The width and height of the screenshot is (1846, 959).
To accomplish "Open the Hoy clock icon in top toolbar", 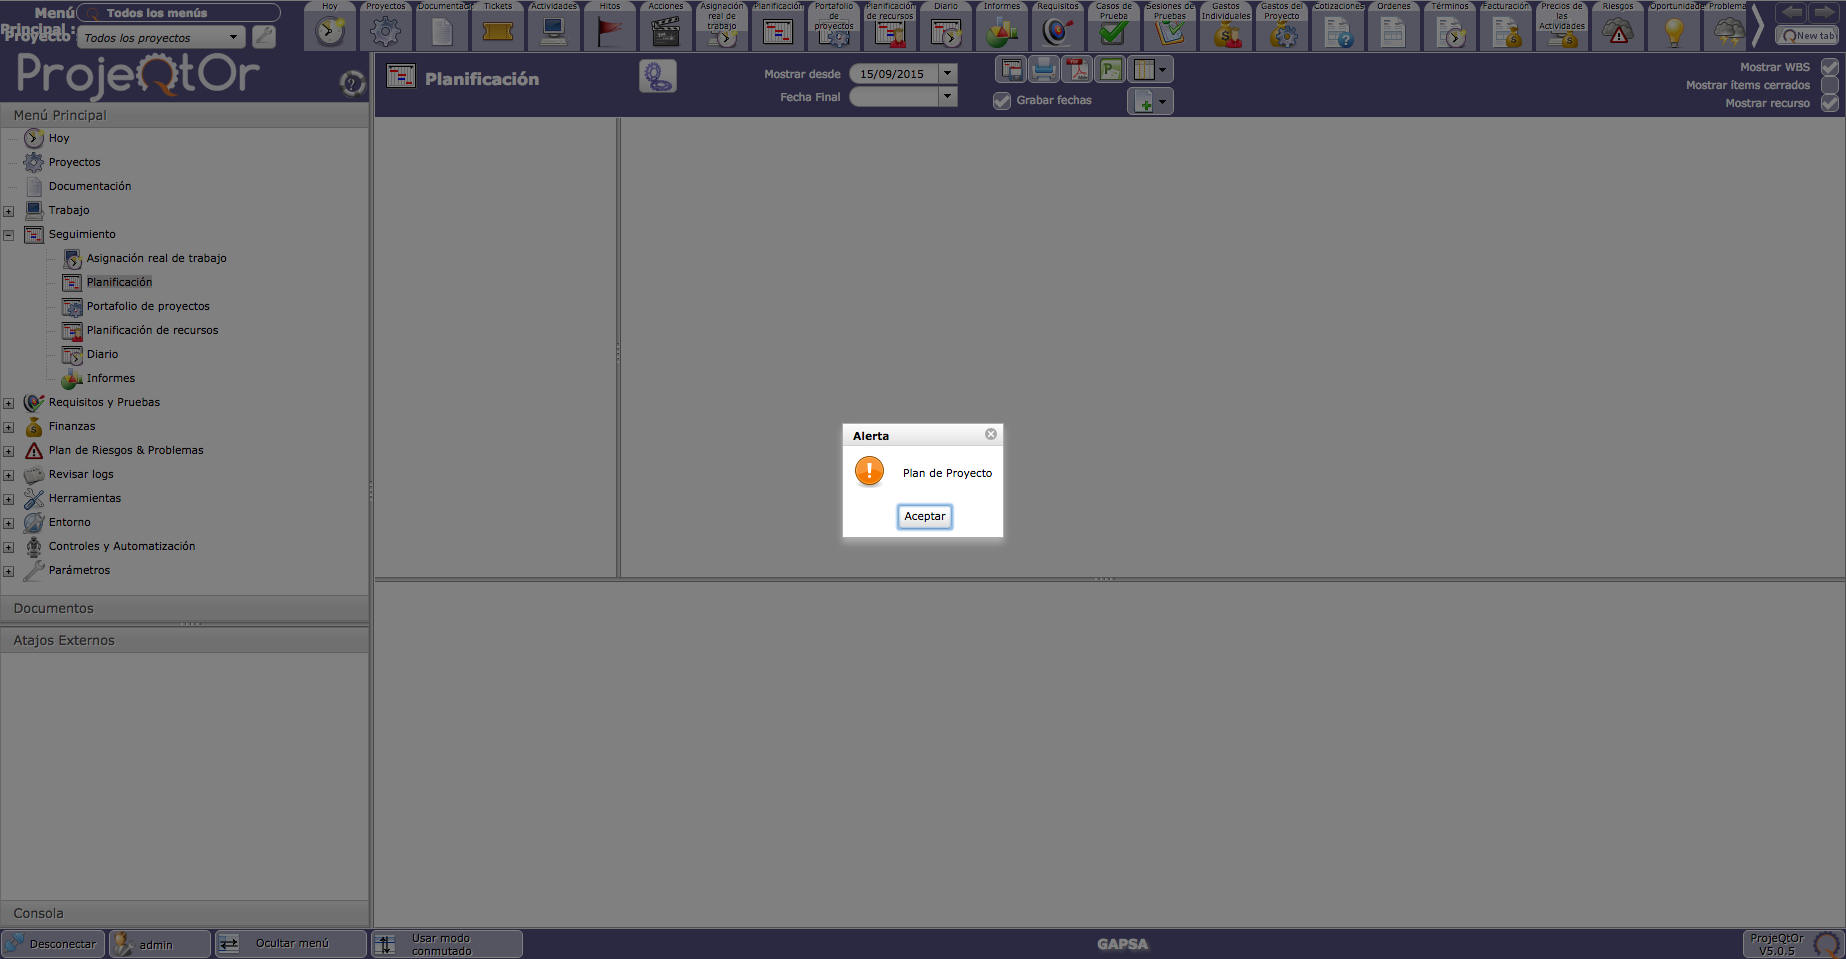I will pos(330,32).
